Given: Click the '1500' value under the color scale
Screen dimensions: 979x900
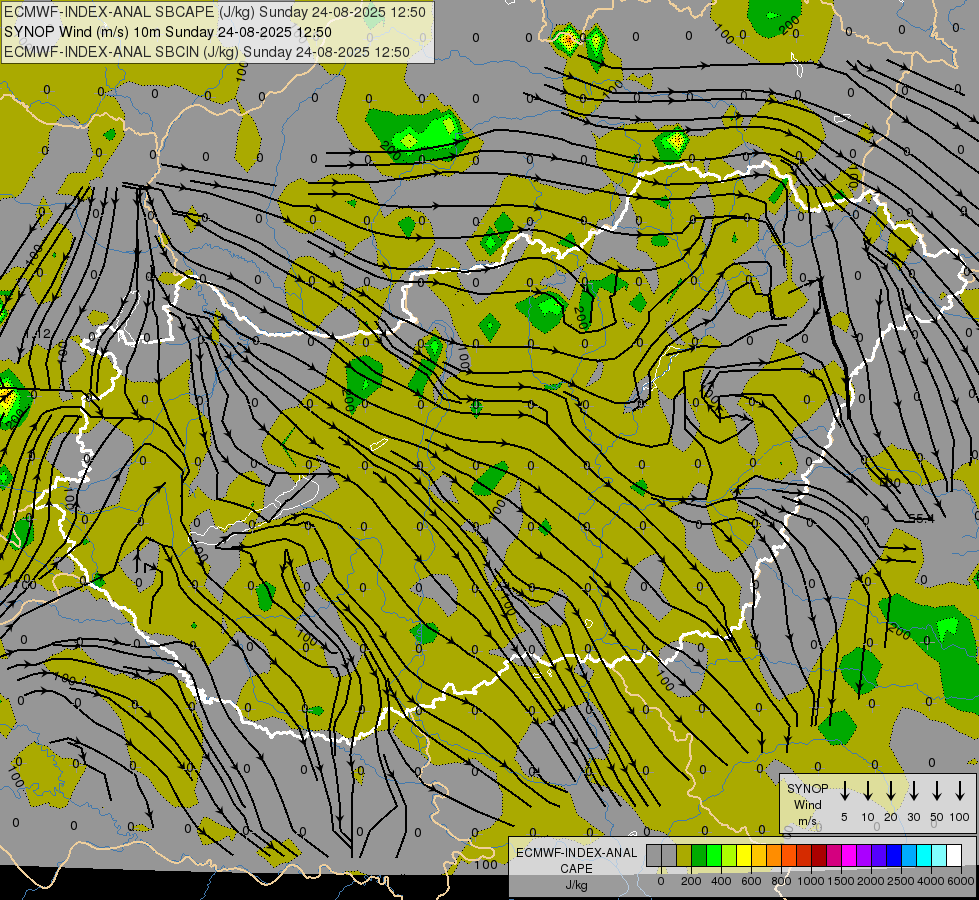Looking at the screenshot, I should tap(841, 881).
